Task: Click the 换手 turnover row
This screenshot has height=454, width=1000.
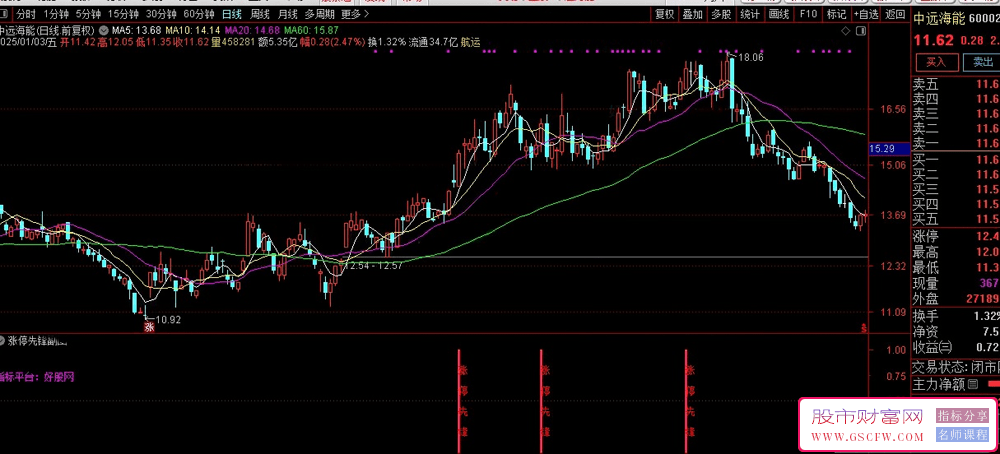Action: pos(955,316)
